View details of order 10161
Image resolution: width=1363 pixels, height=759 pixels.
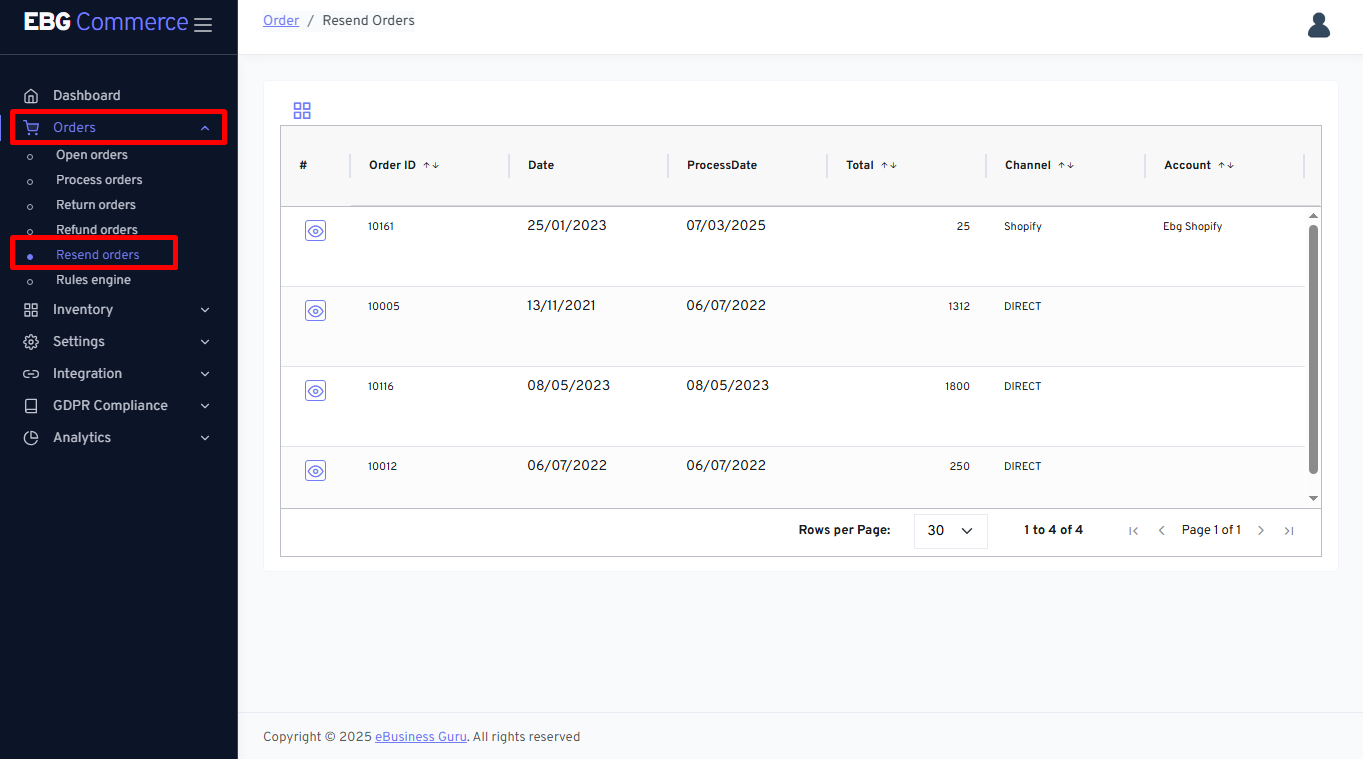pos(315,230)
